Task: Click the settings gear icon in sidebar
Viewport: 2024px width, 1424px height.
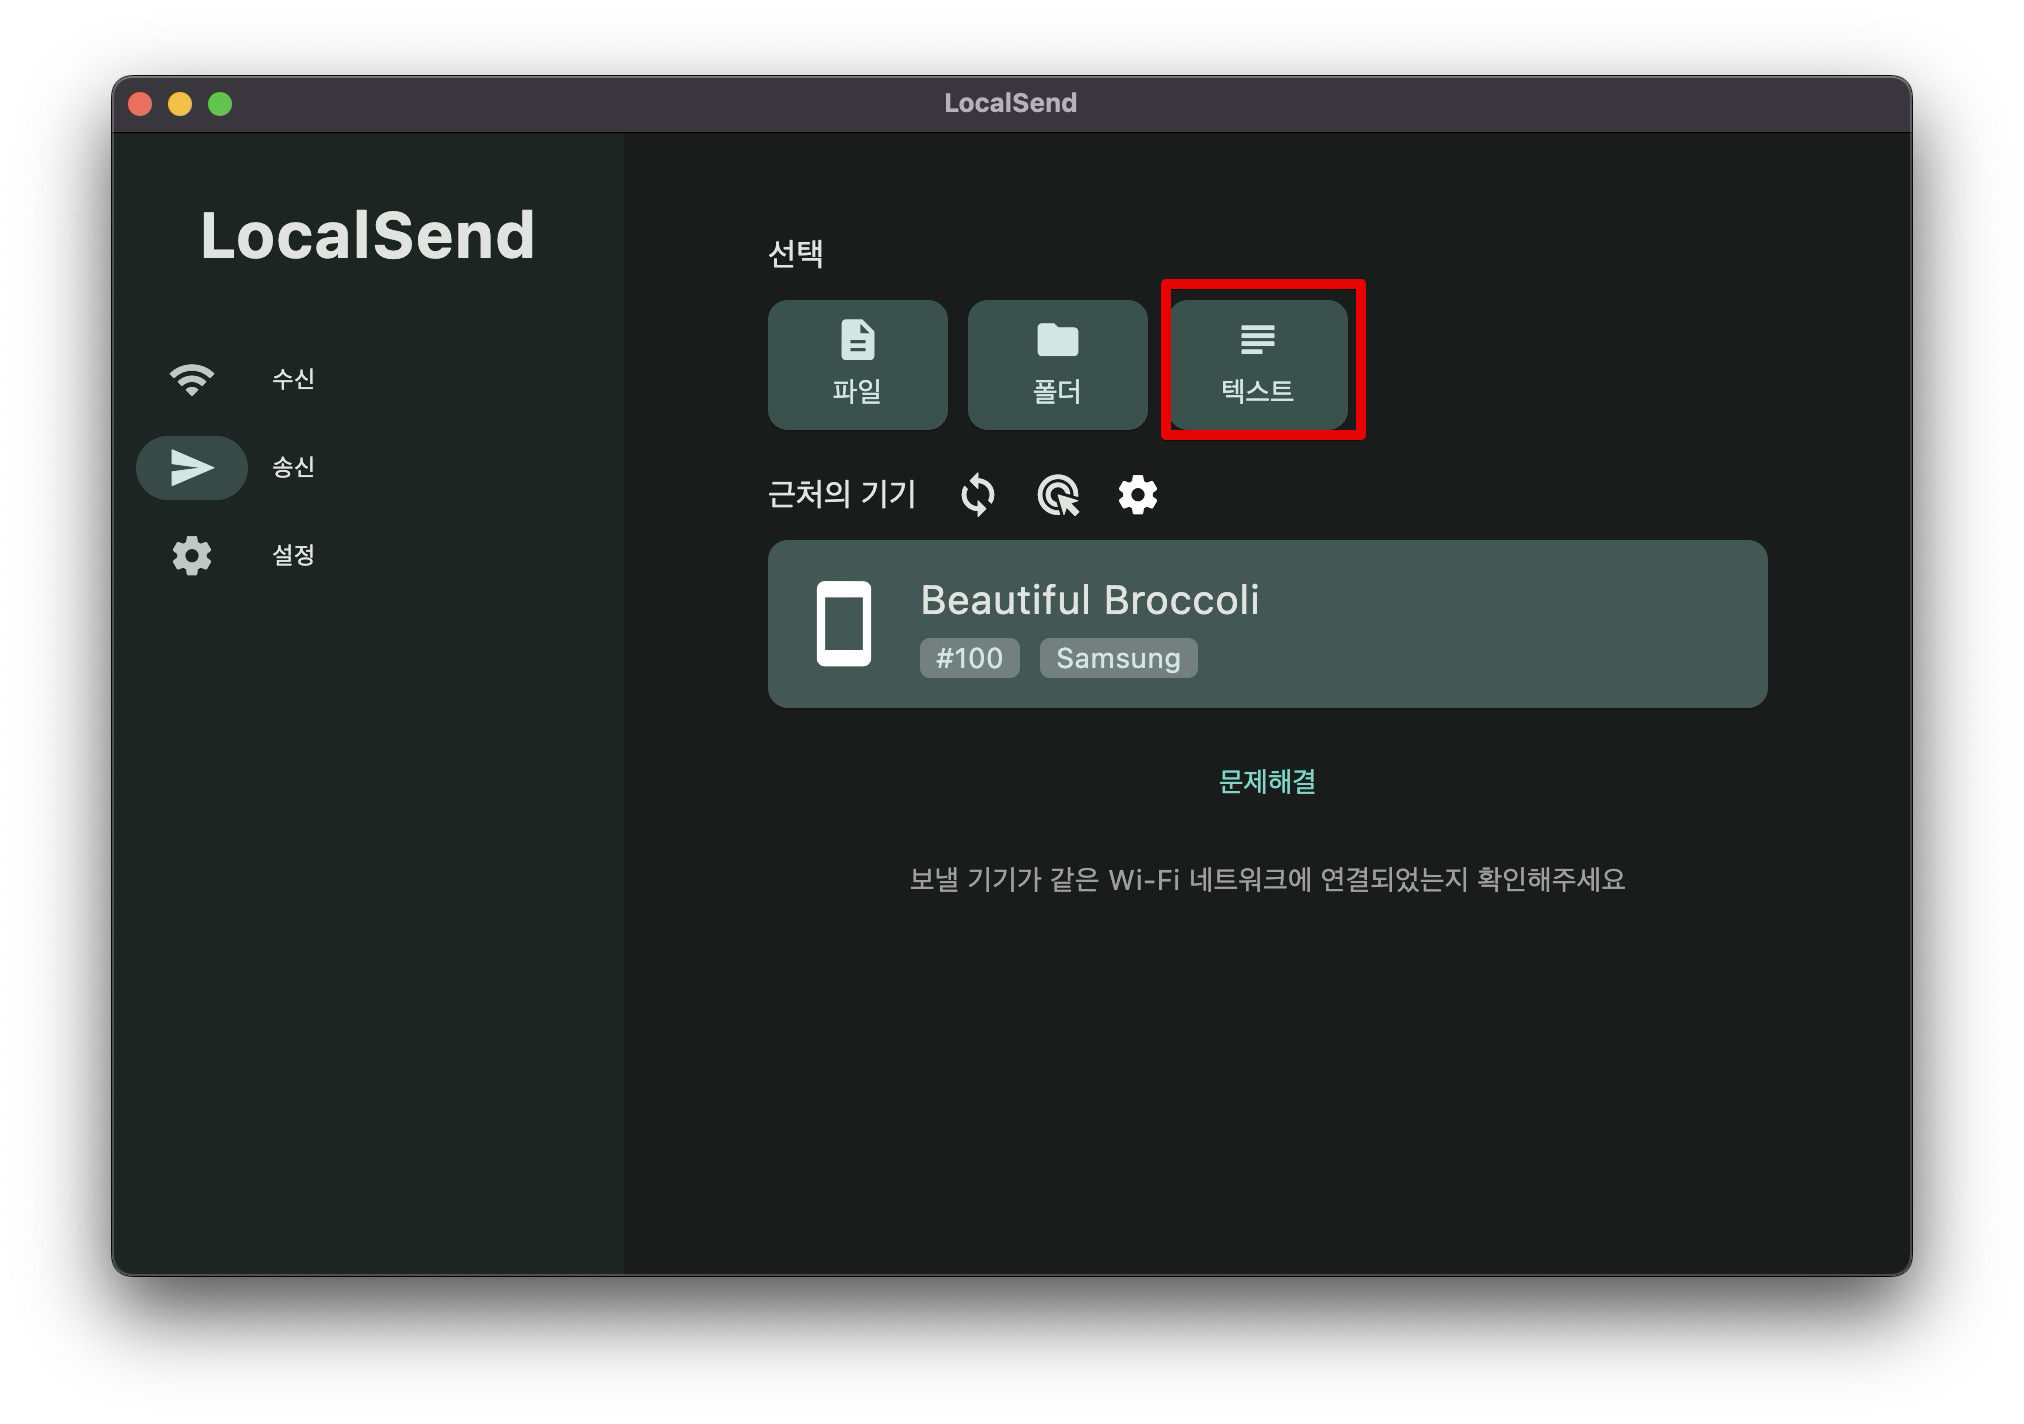Action: point(191,555)
